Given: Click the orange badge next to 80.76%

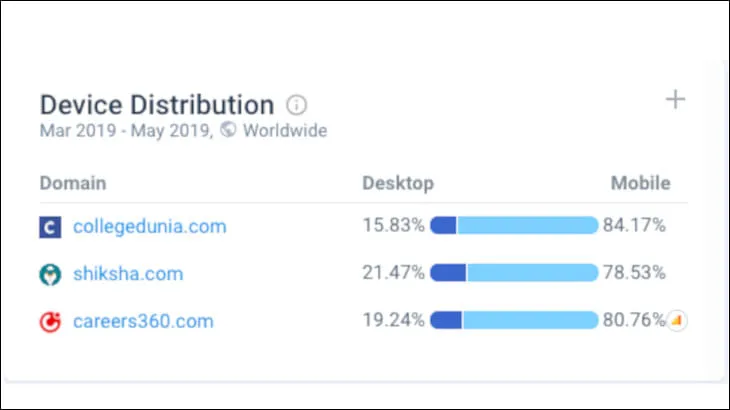Looking at the screenshot, I should pos(678,321).
